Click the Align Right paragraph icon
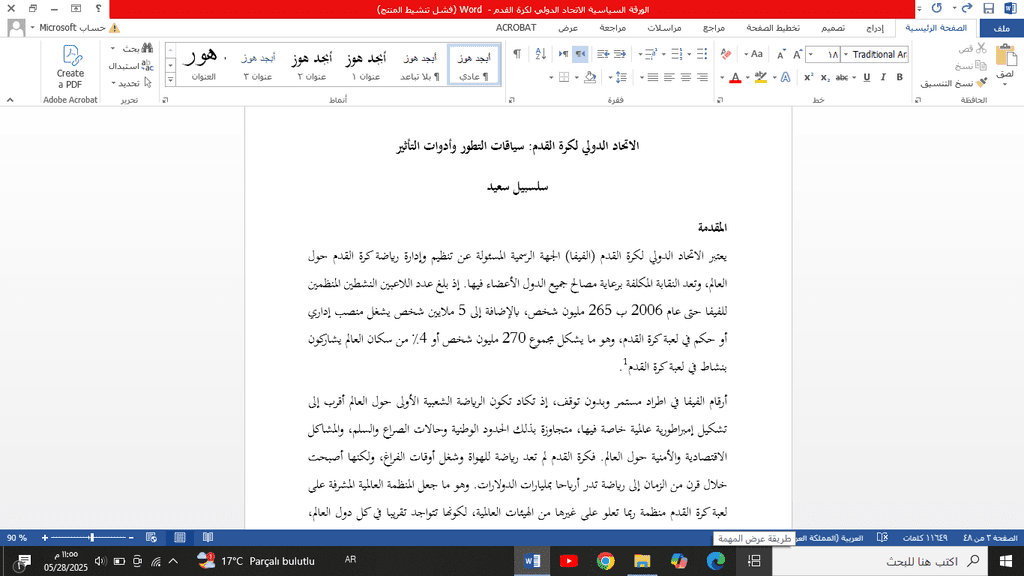 click(x=702, y=77)
